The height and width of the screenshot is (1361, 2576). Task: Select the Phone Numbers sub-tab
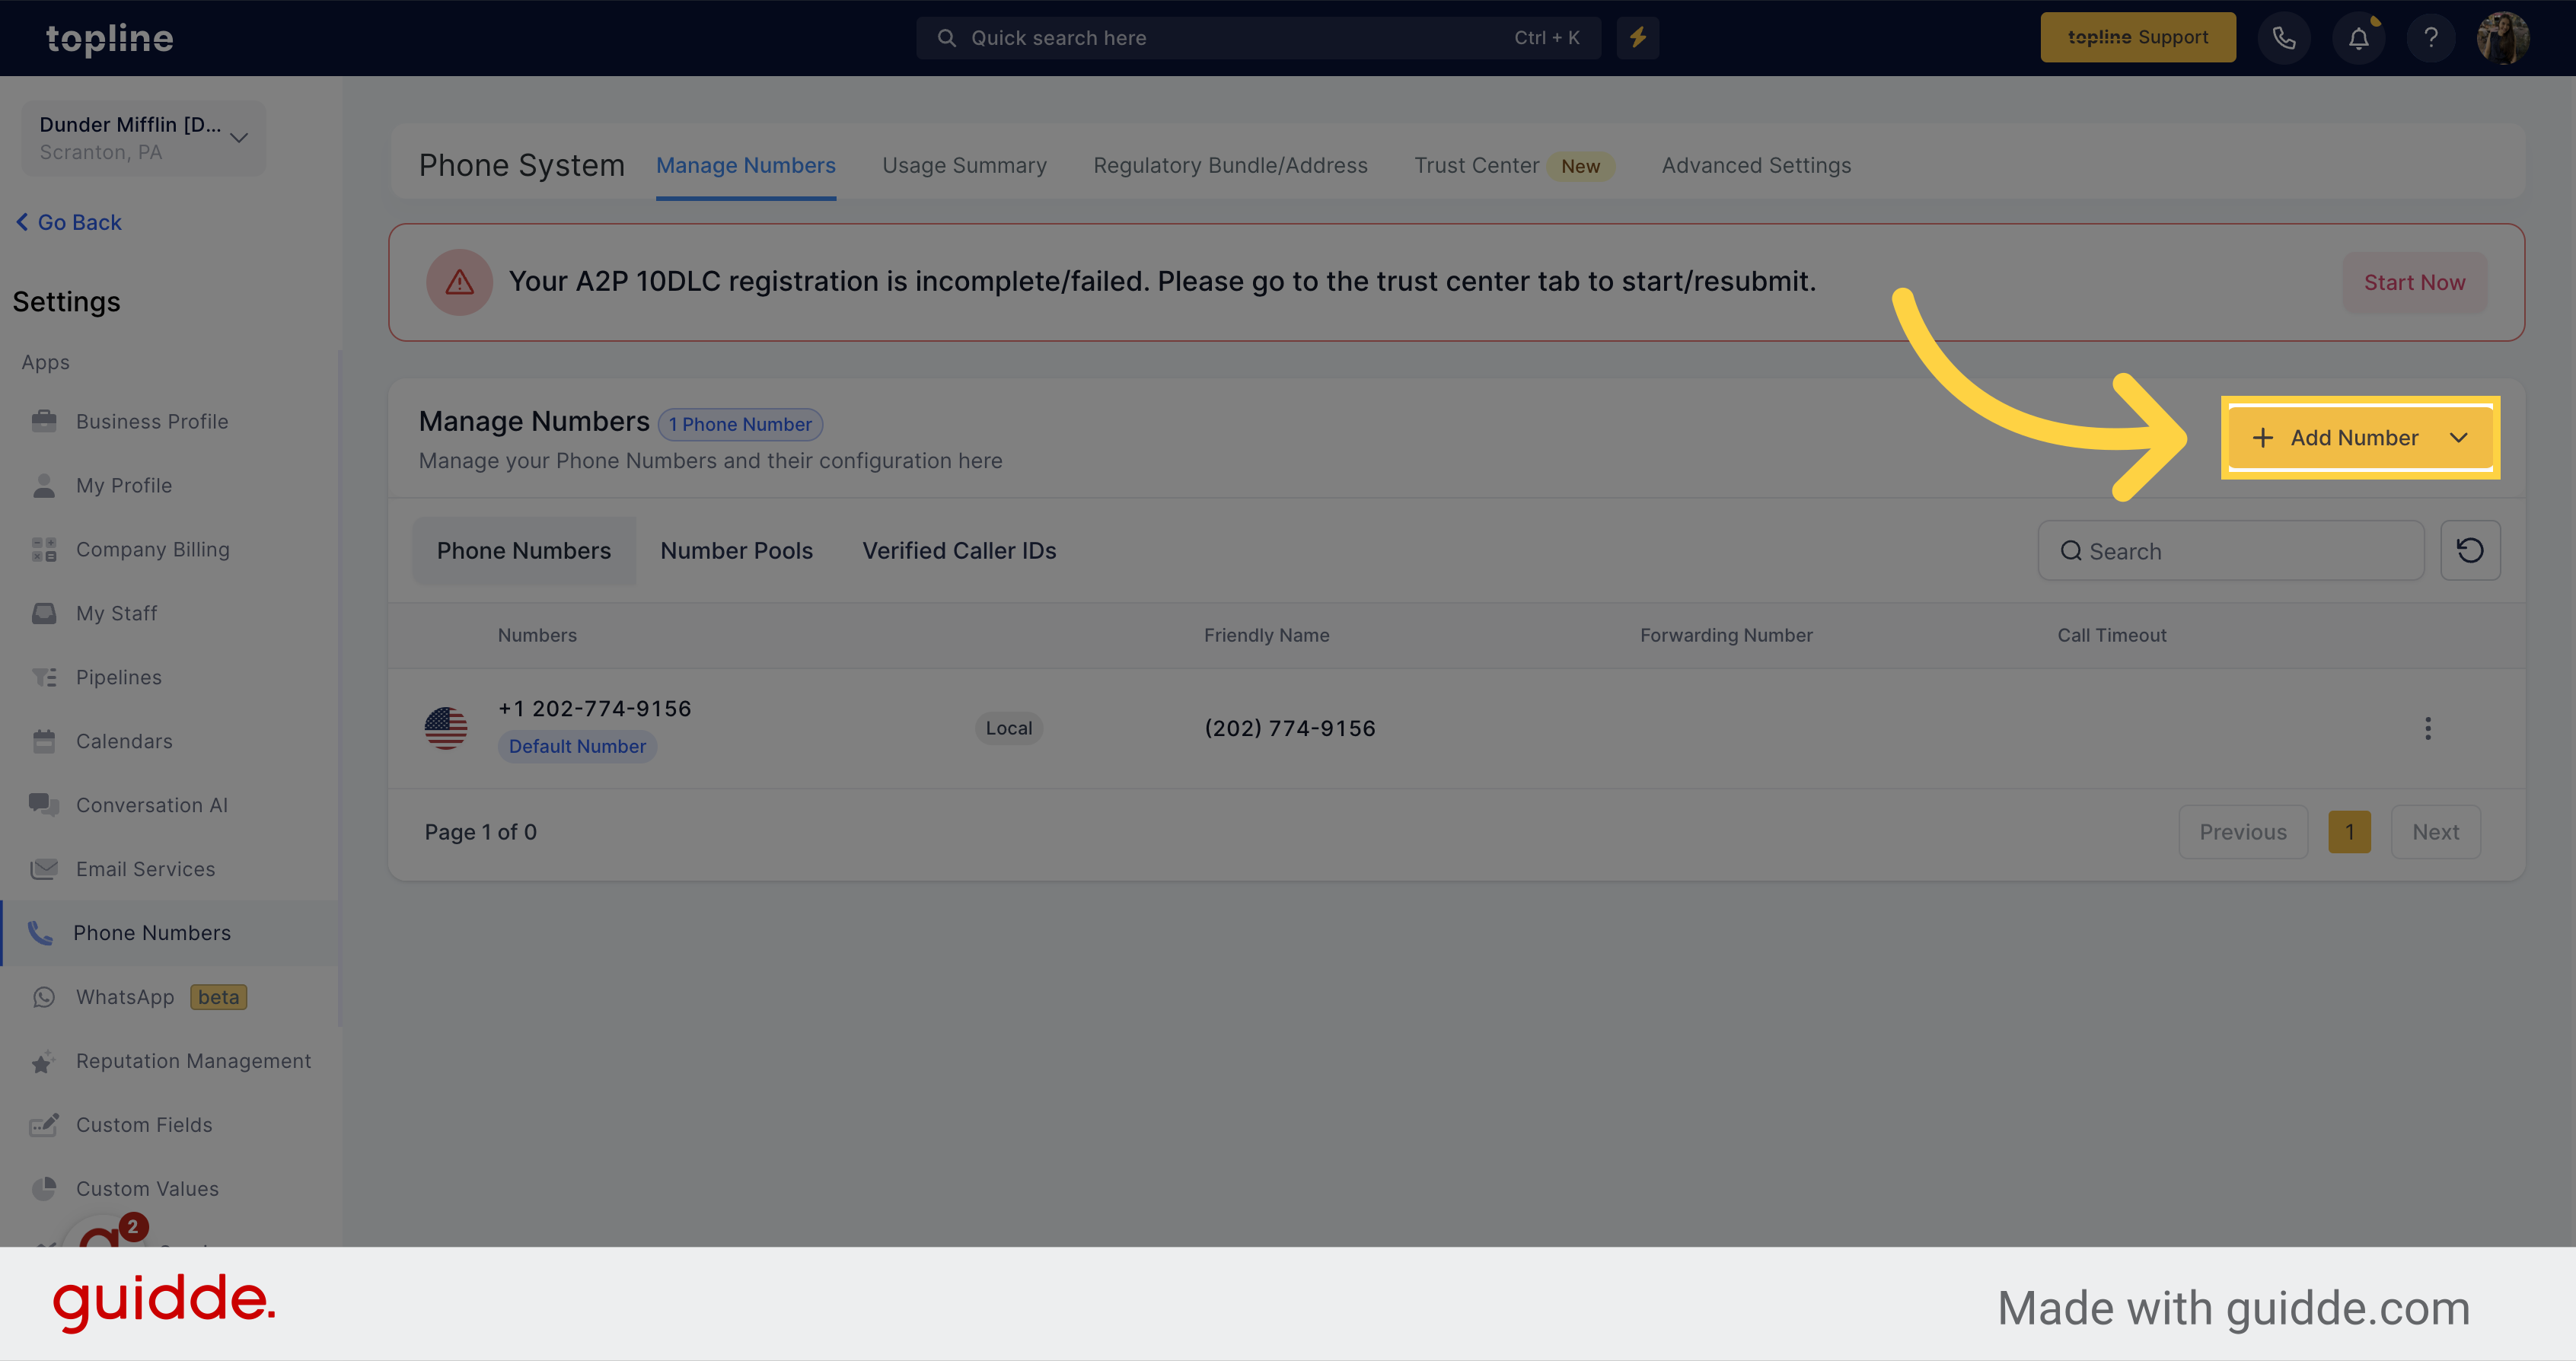[524, 551]
